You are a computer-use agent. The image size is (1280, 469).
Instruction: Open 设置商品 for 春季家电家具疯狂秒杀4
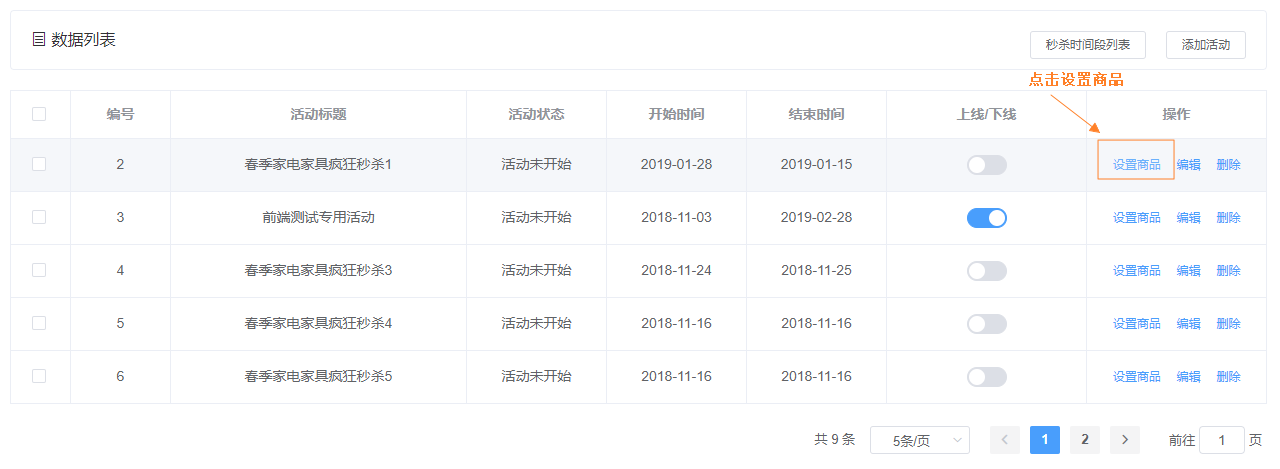(x=1136, y=324)
